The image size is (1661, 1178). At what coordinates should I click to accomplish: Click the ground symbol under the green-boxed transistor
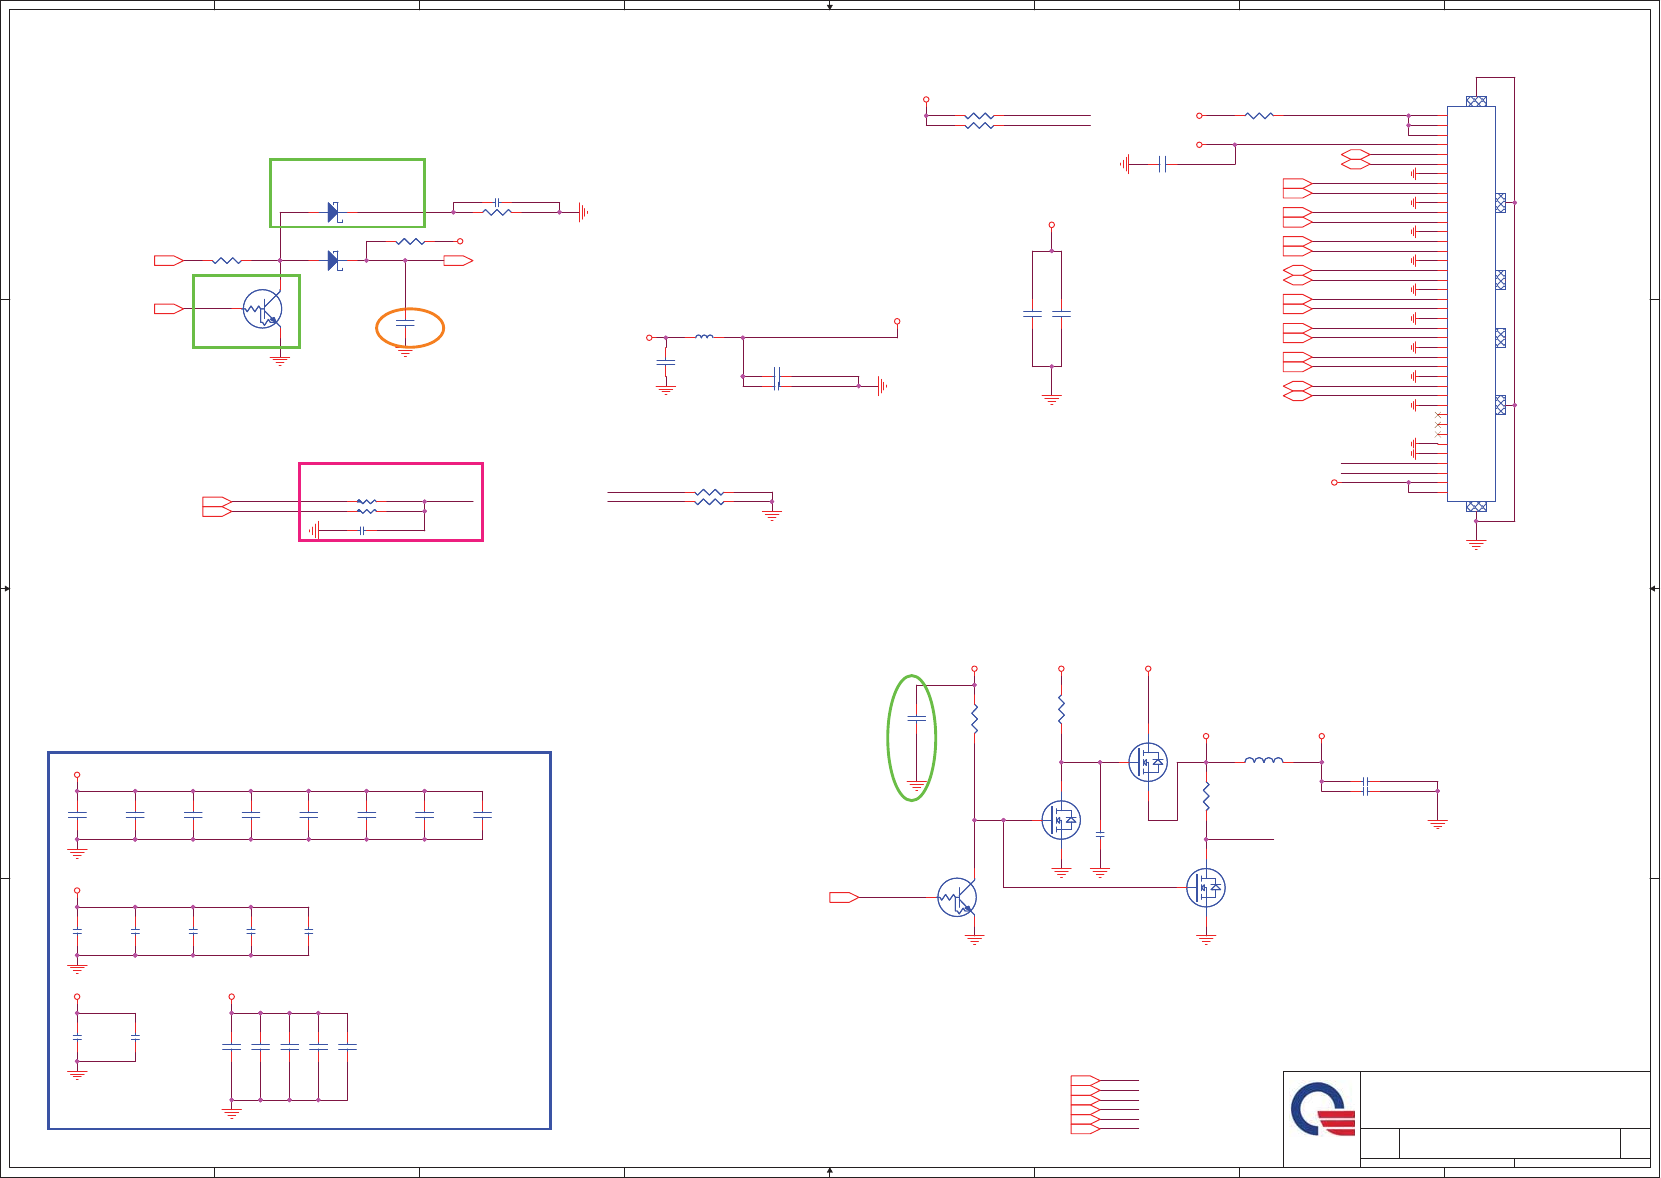pos(280,360)
